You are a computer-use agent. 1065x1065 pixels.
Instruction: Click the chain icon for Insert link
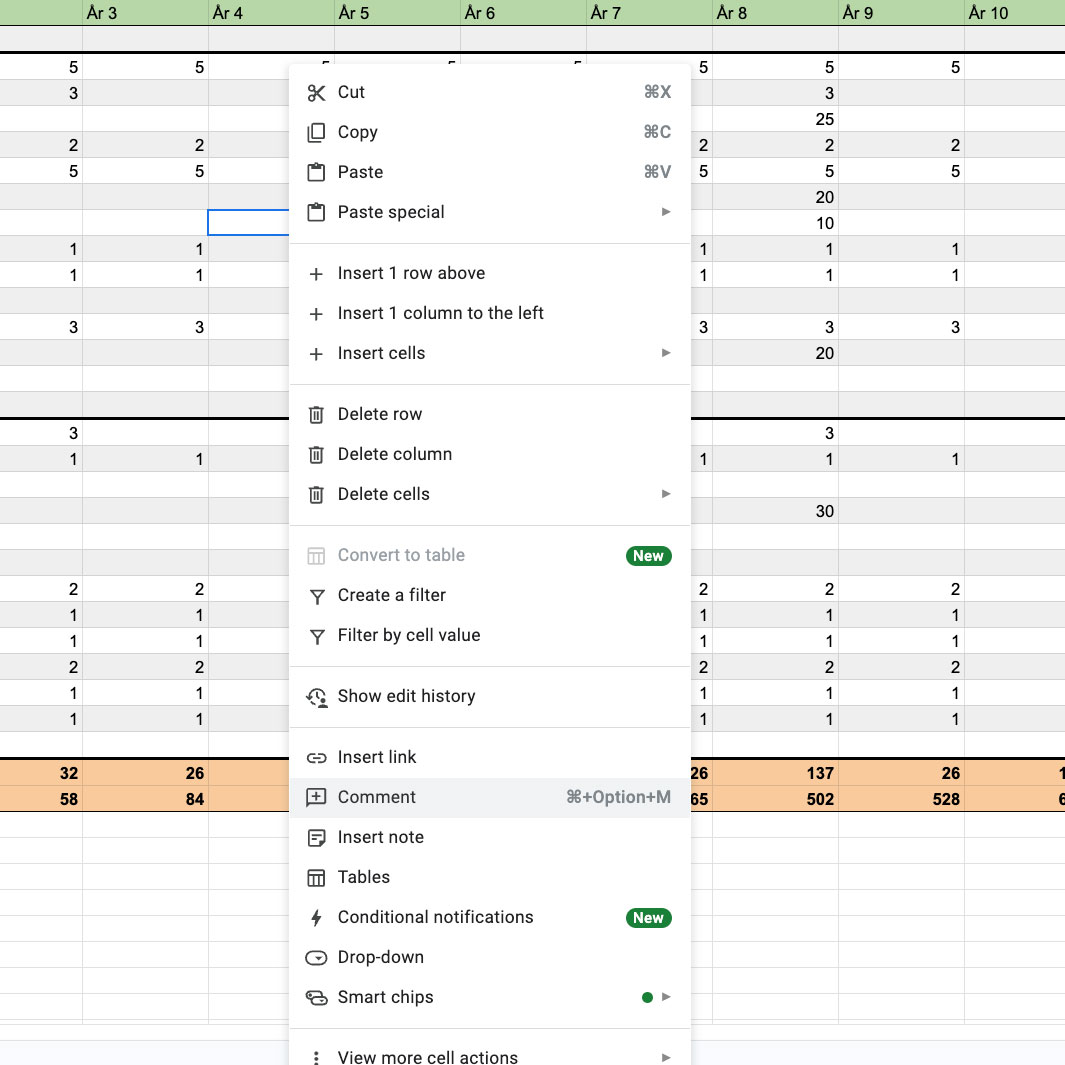point(316,758)
